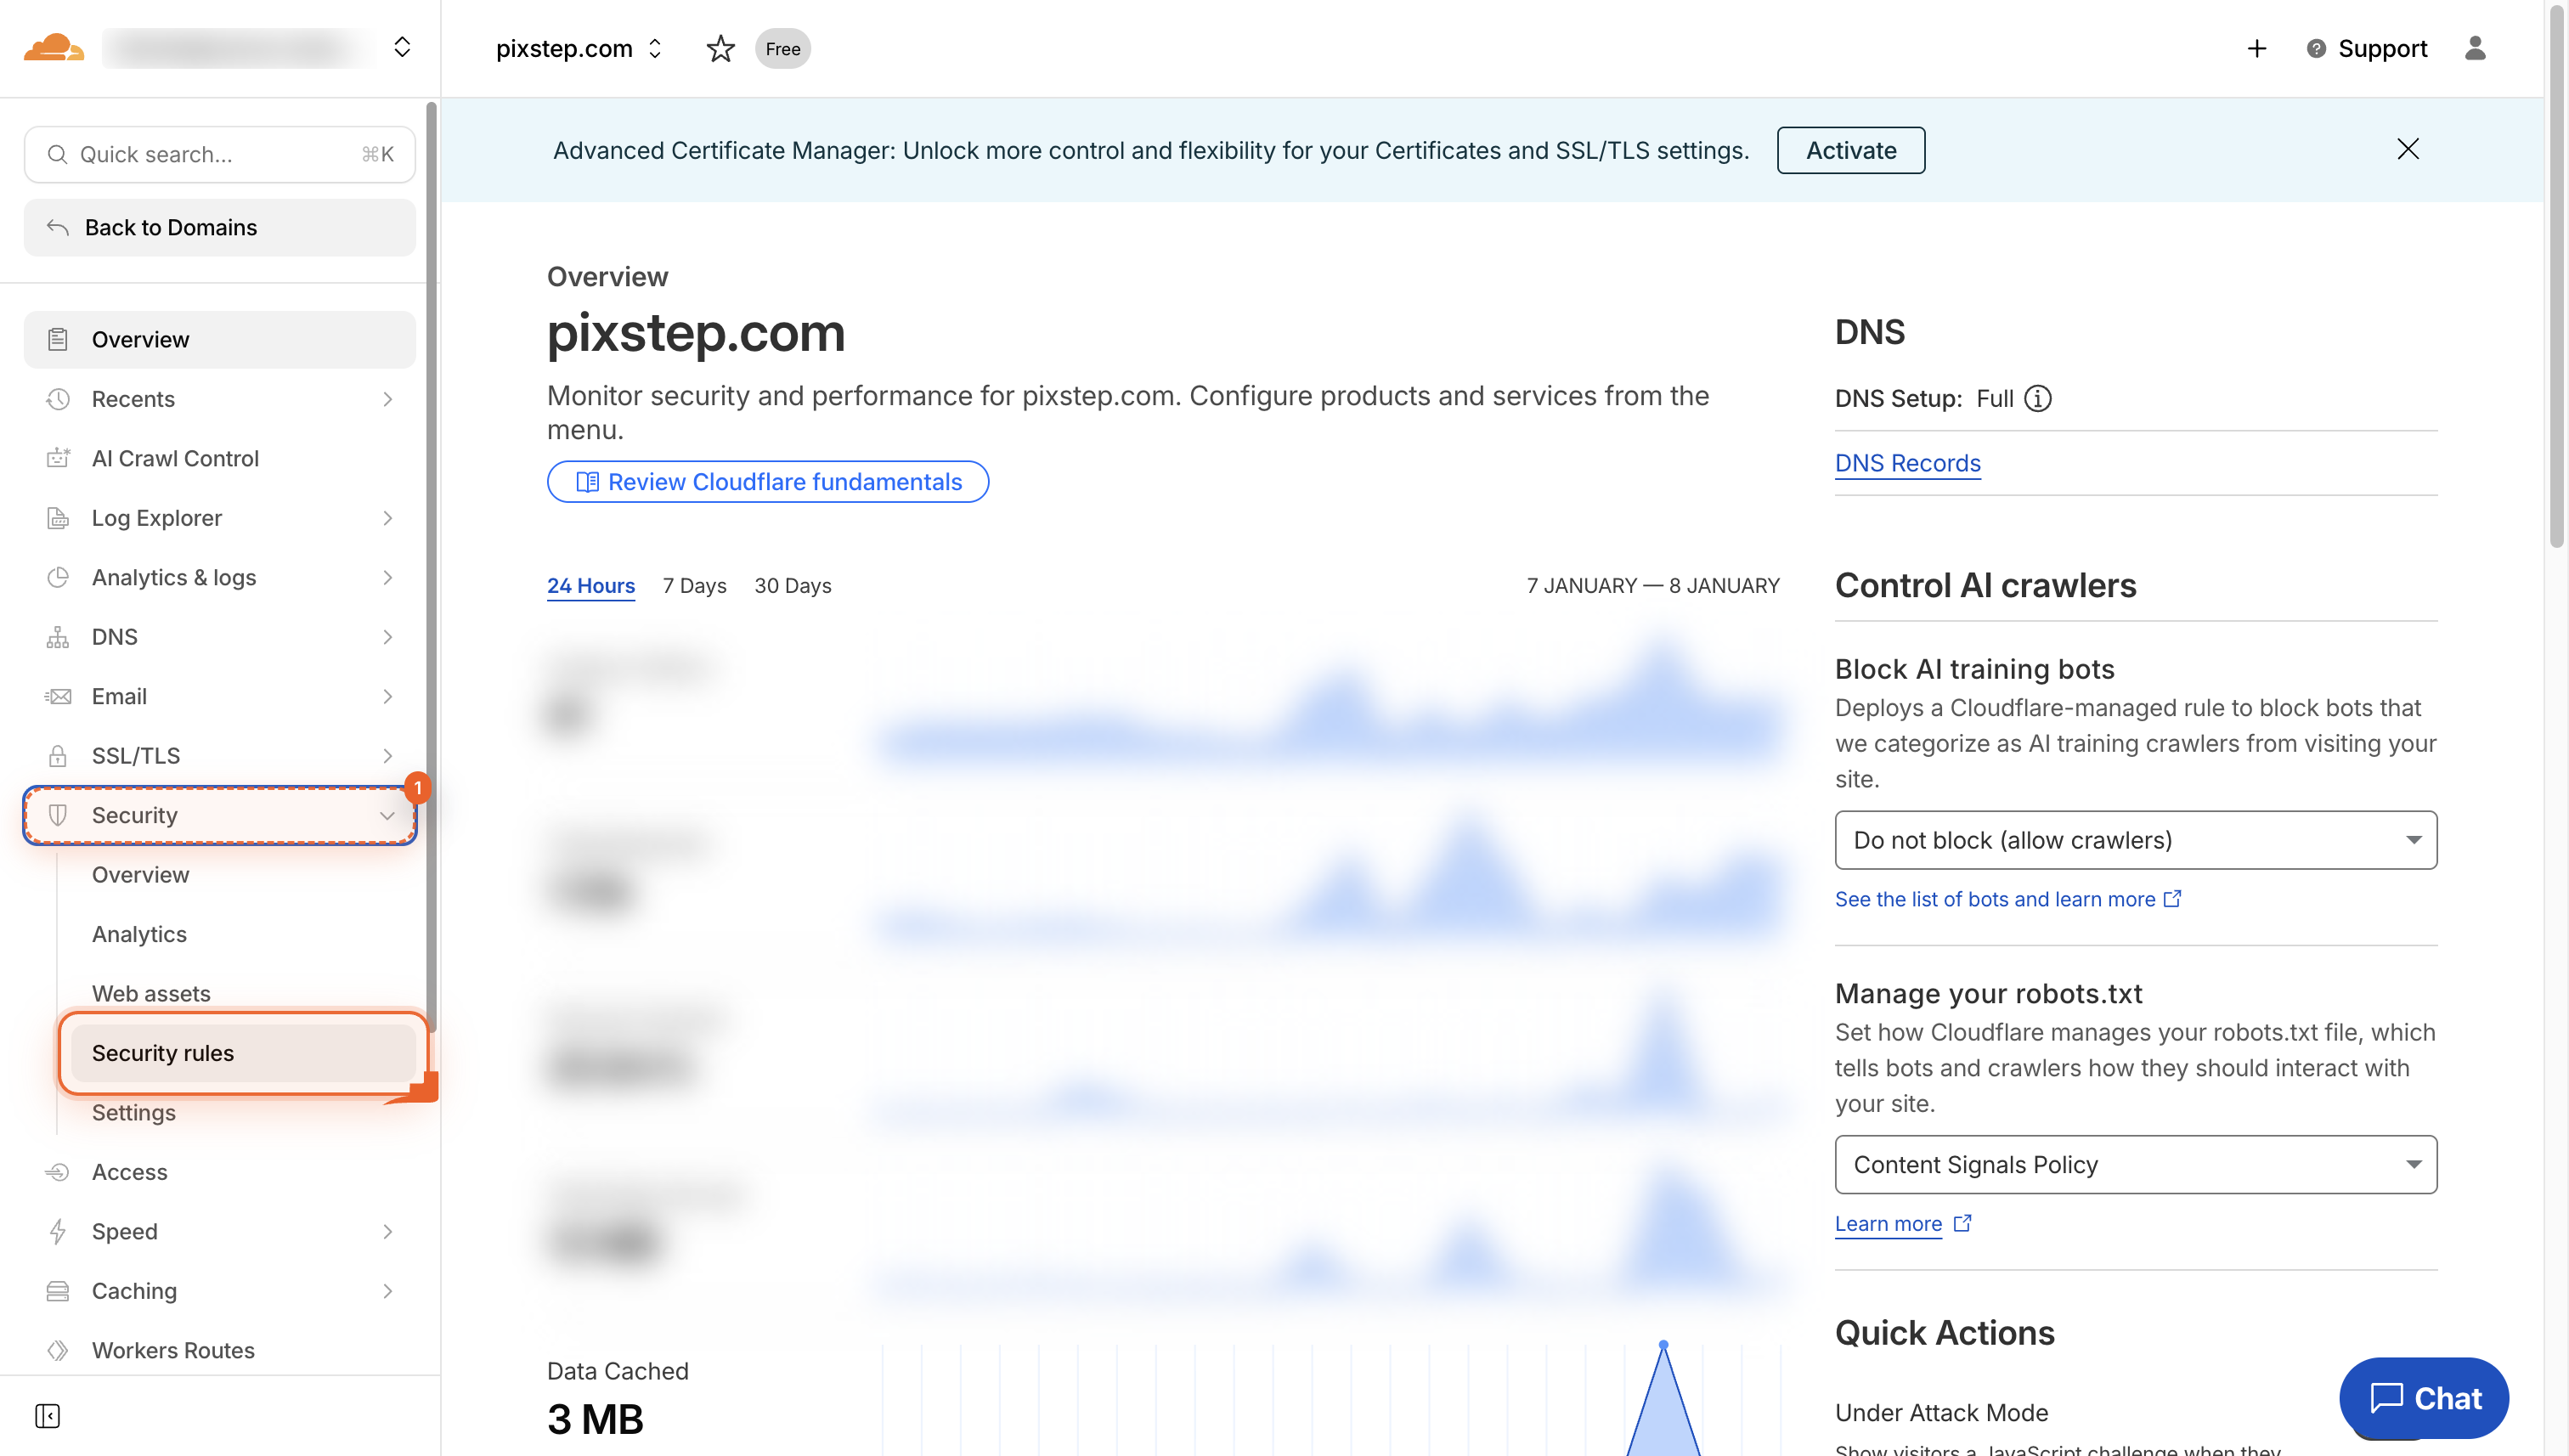Screen dimensions: 2569x1456
Task: Toggle the favorite star for pixstep.com
Action: click(x=720, y=48)
